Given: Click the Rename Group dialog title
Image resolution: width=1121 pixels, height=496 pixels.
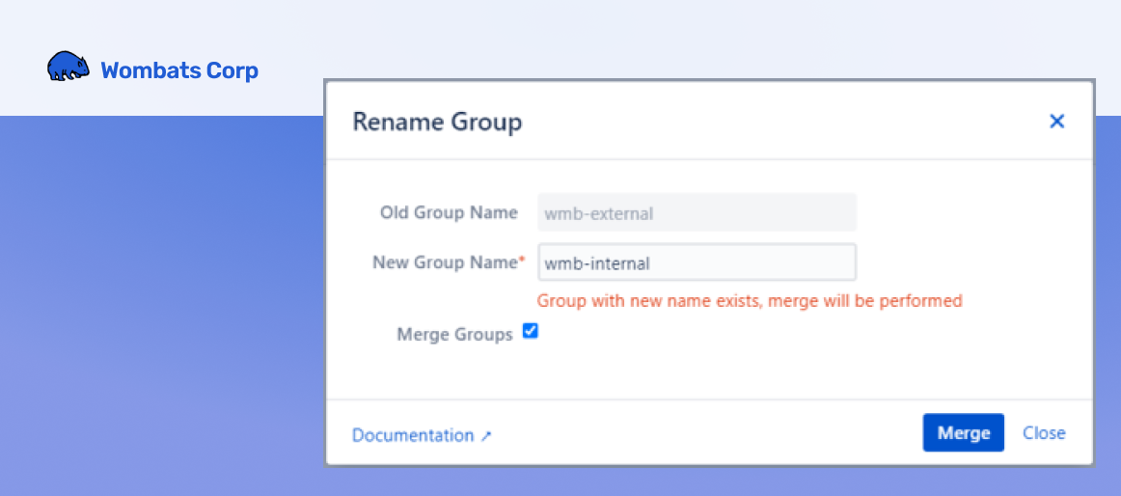Looking at the screenshot, I should coord(437,122).
